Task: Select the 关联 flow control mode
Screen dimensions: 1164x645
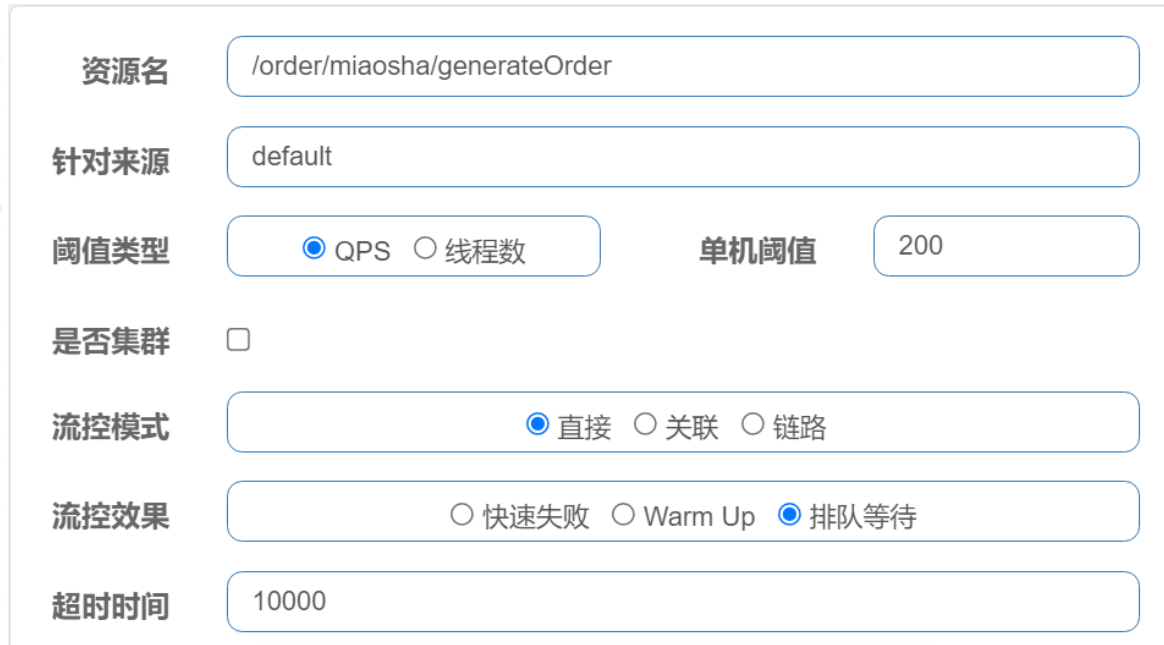Action: pos(645,425)
